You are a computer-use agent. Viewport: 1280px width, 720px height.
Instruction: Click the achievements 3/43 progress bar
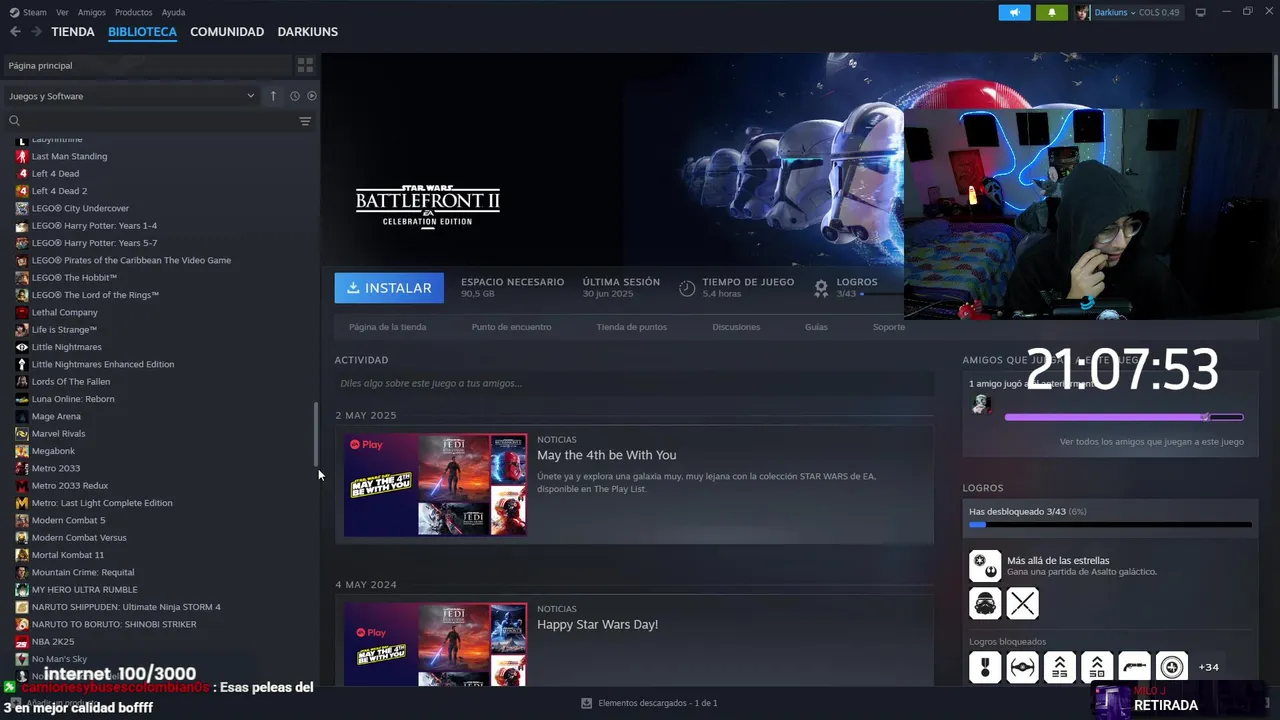pyautogui.click(x=1110, y=524)
